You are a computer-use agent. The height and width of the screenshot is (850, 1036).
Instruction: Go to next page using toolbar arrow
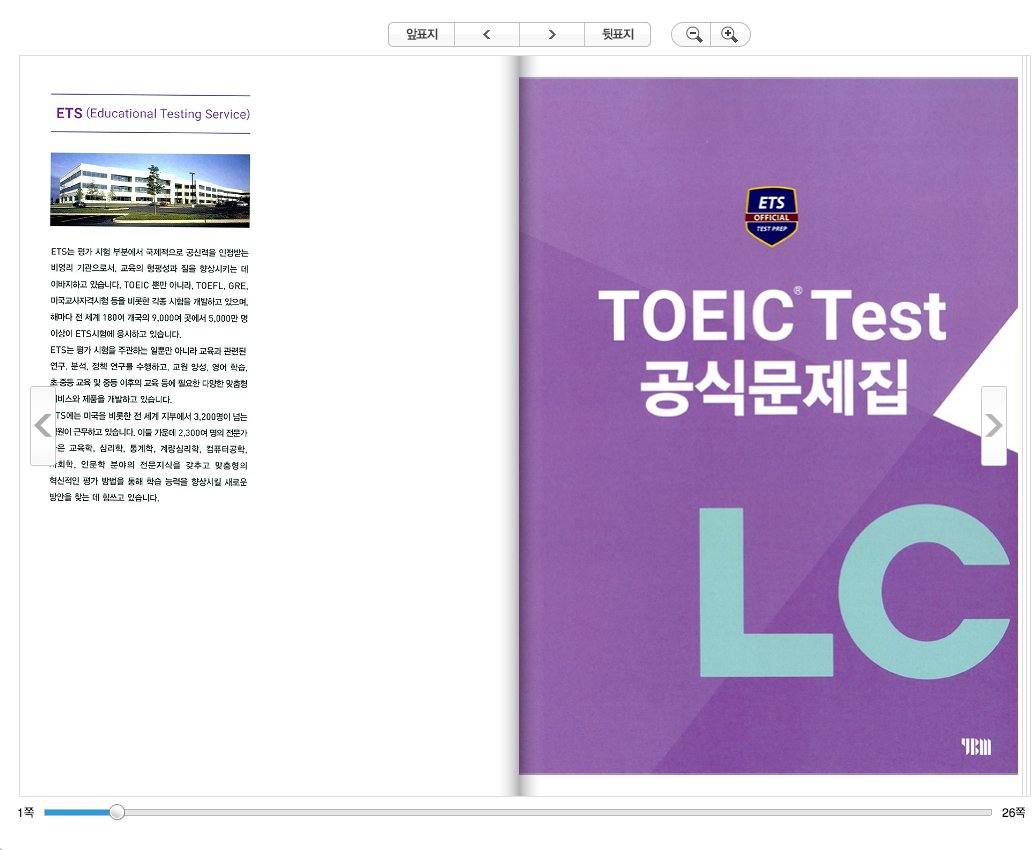(552, 34)
